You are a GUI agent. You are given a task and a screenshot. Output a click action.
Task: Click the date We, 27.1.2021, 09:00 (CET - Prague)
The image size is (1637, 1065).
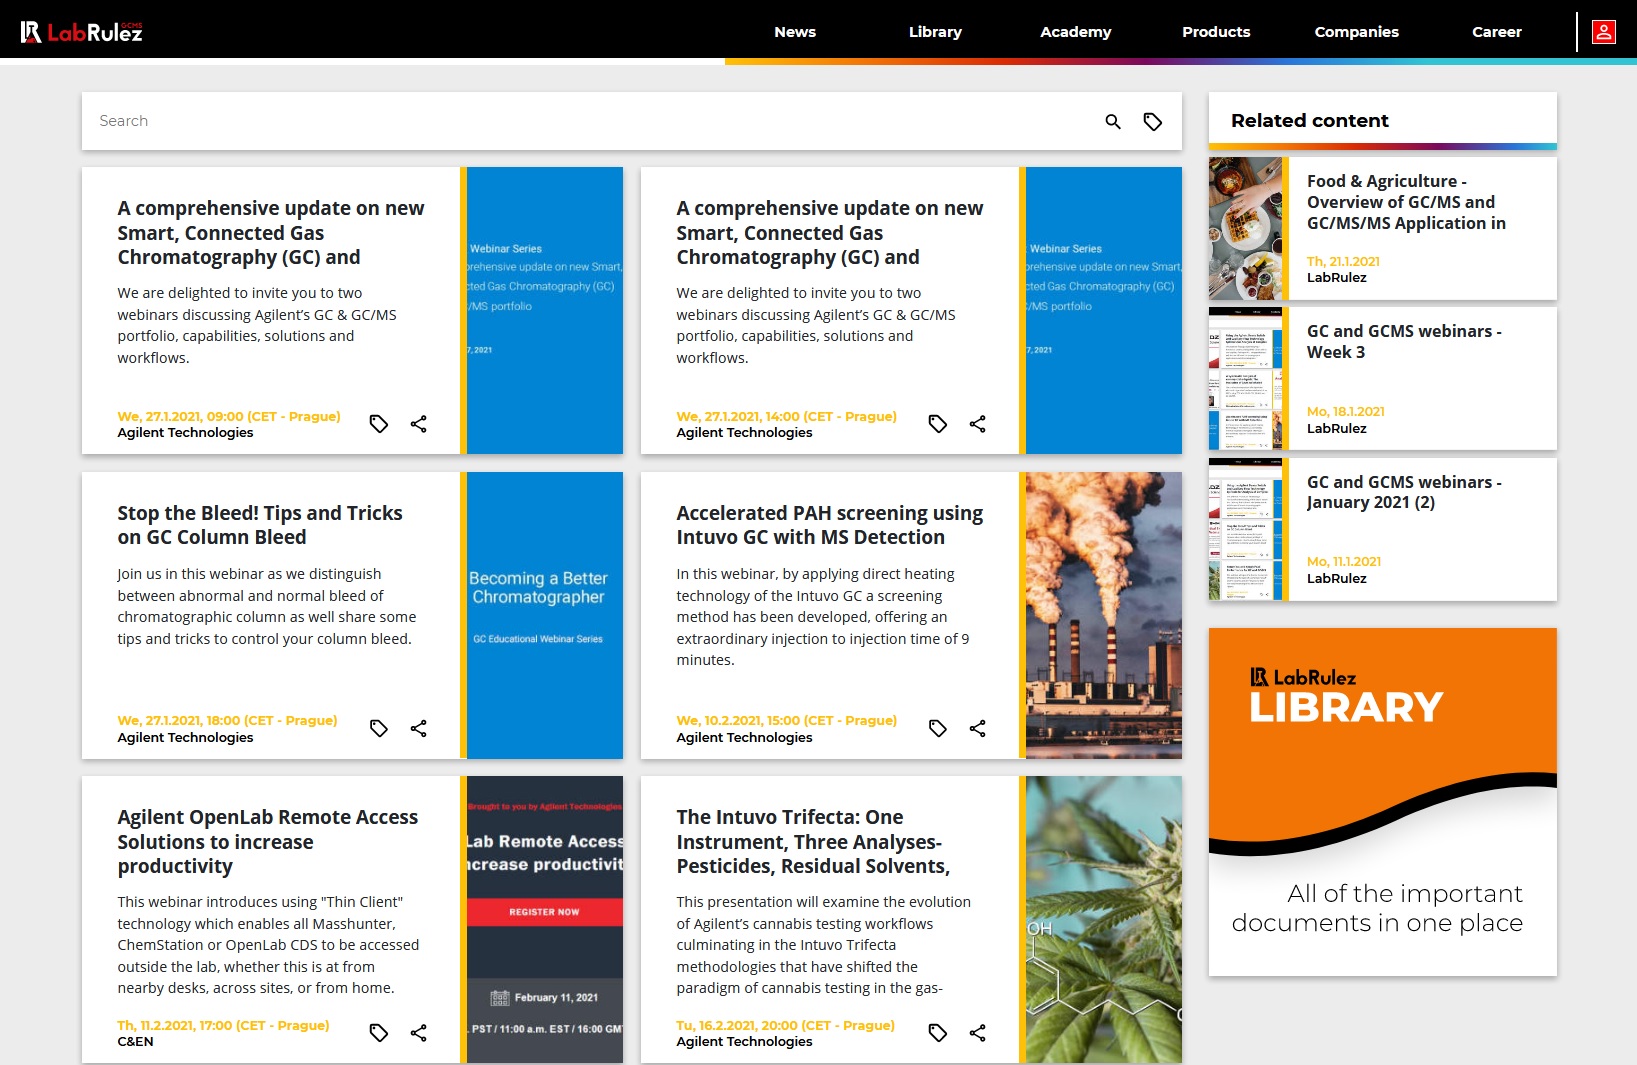click(229, 416)
